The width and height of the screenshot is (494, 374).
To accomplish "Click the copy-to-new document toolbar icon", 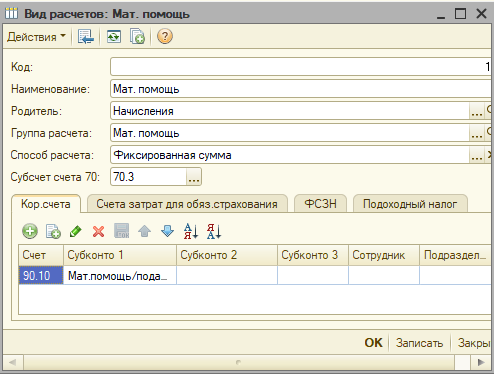I will click(x=137, y=37).
